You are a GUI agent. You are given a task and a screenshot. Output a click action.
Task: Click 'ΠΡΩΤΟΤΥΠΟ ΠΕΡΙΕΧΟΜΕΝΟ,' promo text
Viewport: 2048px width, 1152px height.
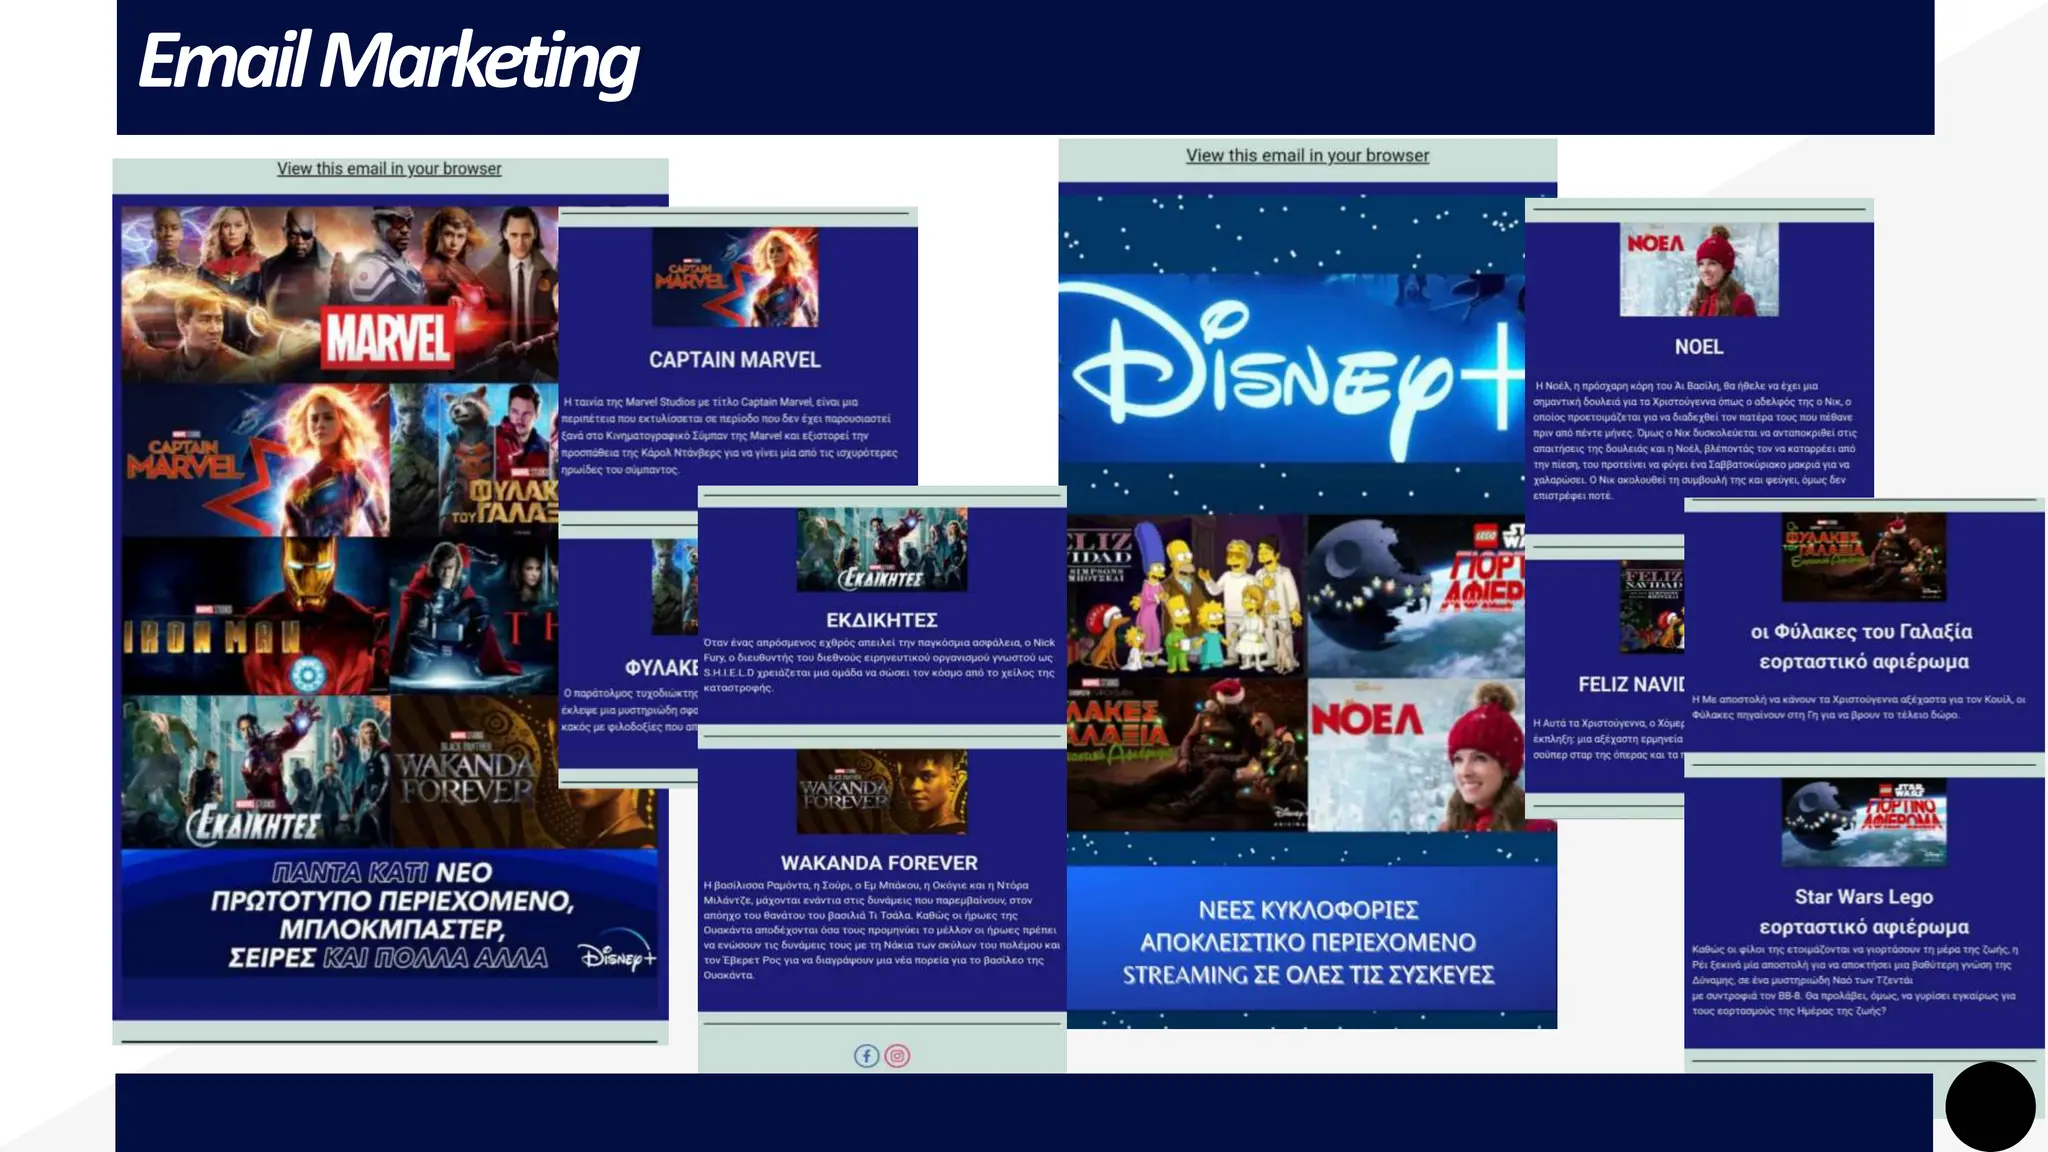point(392,901)
